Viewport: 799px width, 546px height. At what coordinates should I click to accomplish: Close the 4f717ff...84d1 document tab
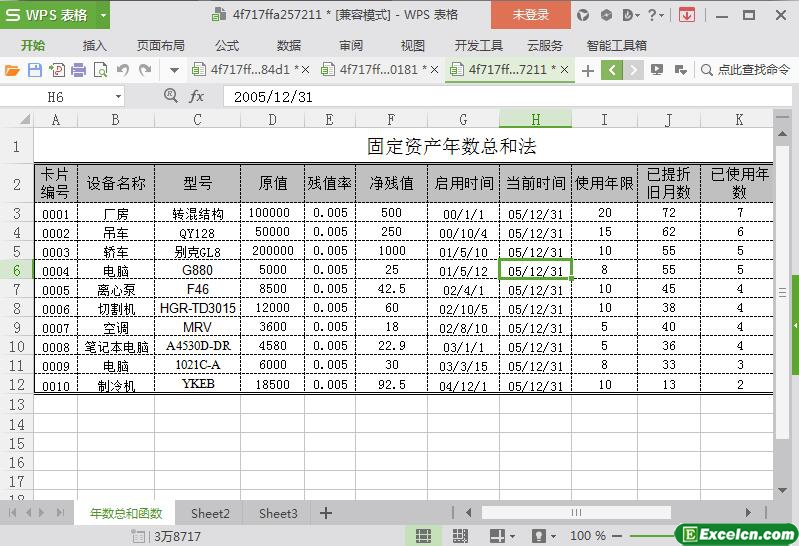click(305, 70)
